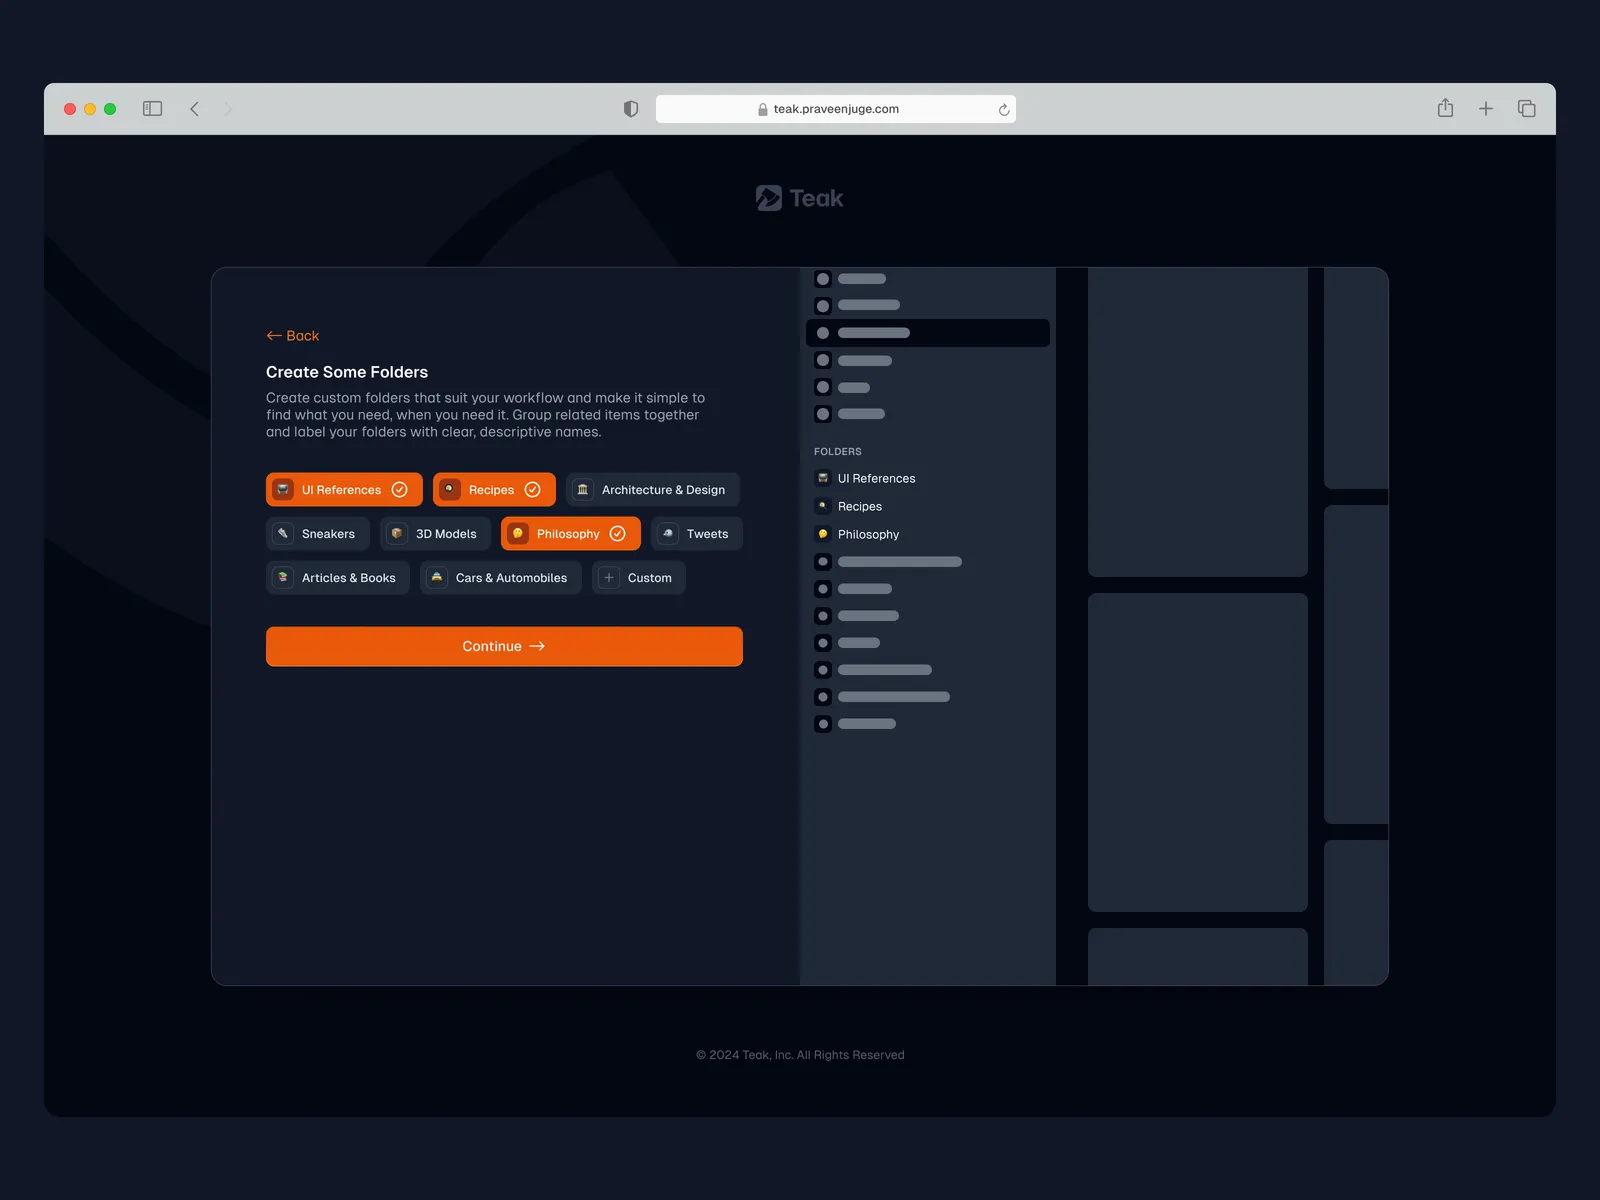Click the browser back arrow

(x=195, y=109)
